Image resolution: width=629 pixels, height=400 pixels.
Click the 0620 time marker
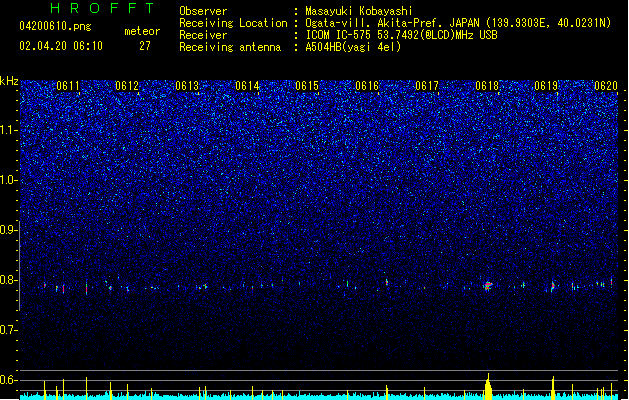pos(606,86)
